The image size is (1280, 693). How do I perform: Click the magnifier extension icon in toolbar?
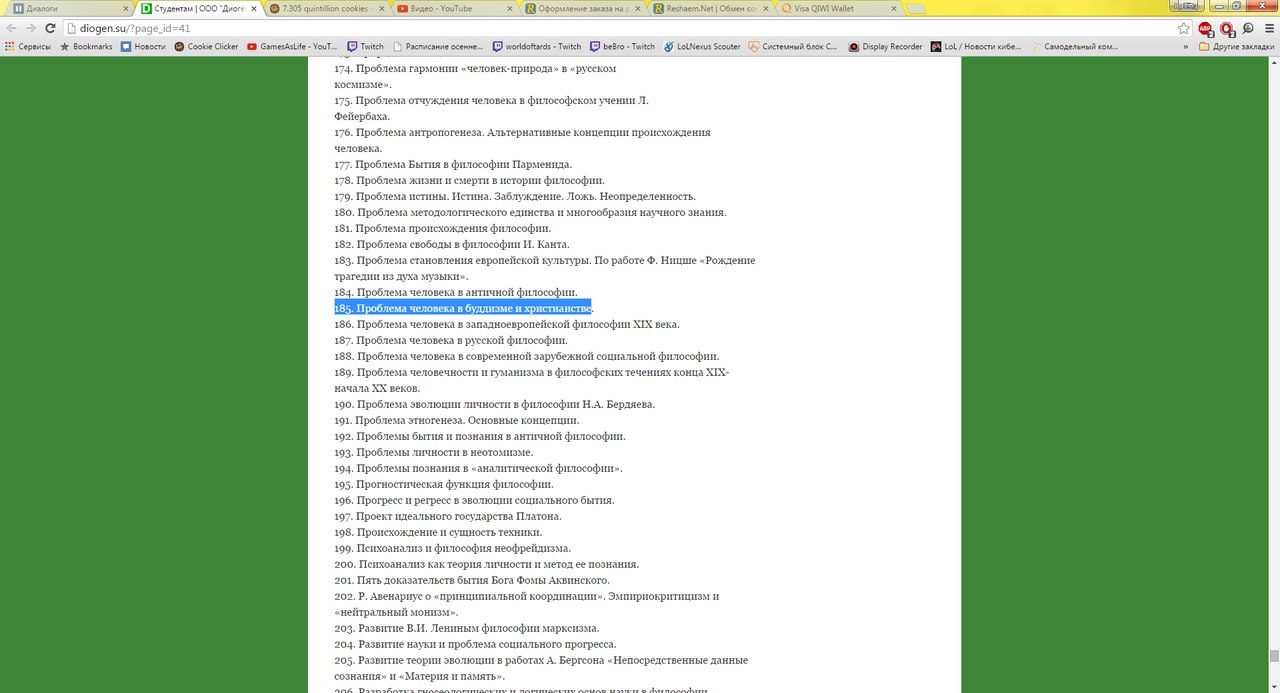coord(1248,28)
